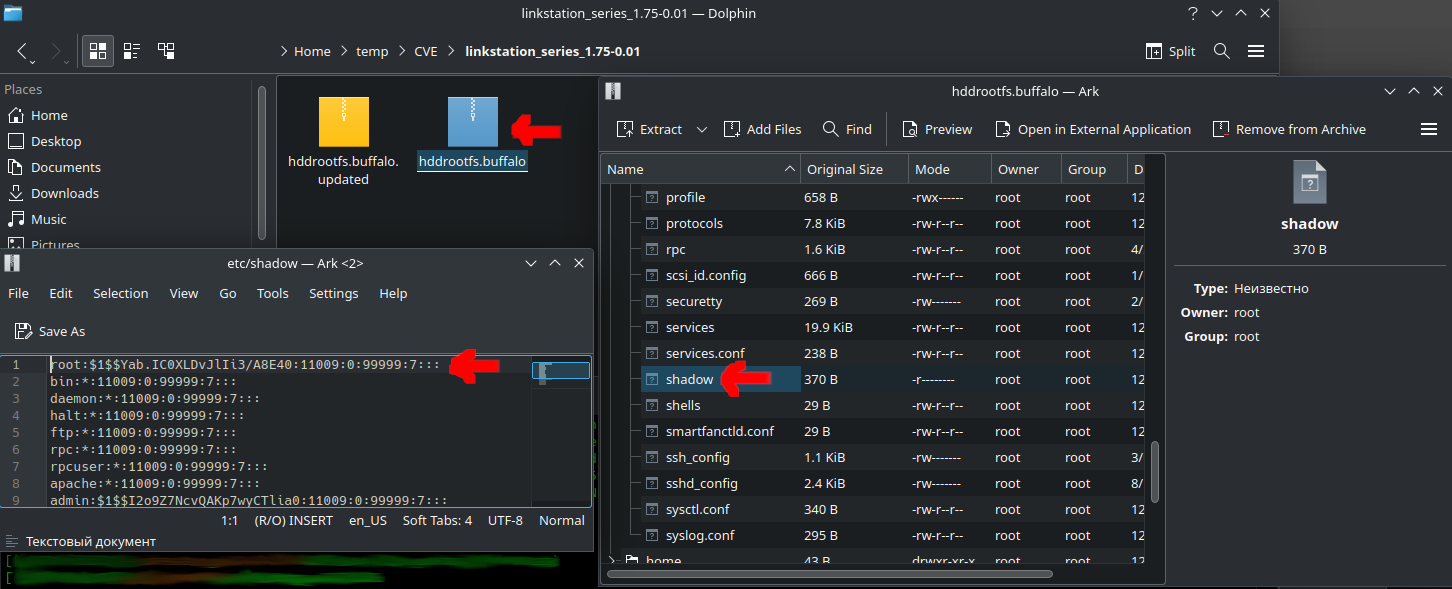Click Save As in shadow viewer
Image resolution: width=1452 pixels, height=589 pixels.
tap(50, 331)
